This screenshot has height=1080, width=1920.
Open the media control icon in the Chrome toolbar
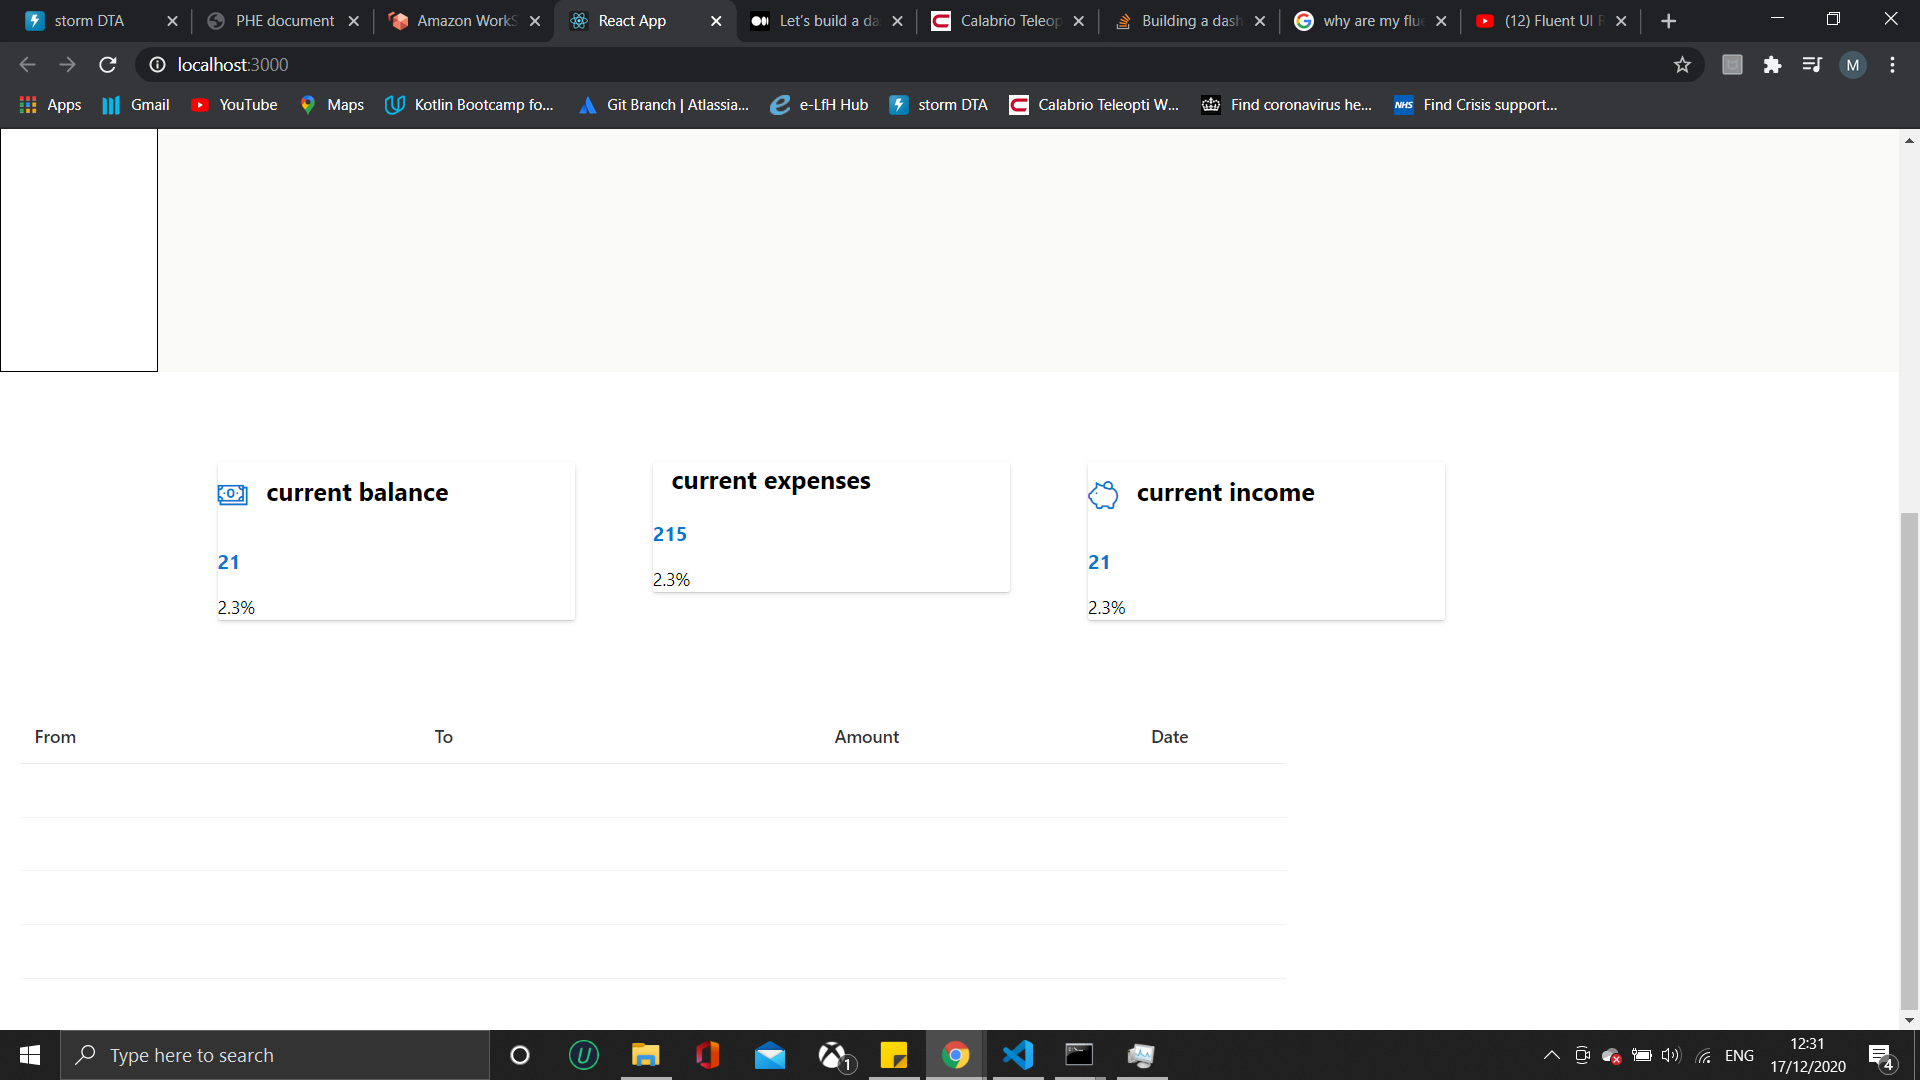pos(1812,65)
